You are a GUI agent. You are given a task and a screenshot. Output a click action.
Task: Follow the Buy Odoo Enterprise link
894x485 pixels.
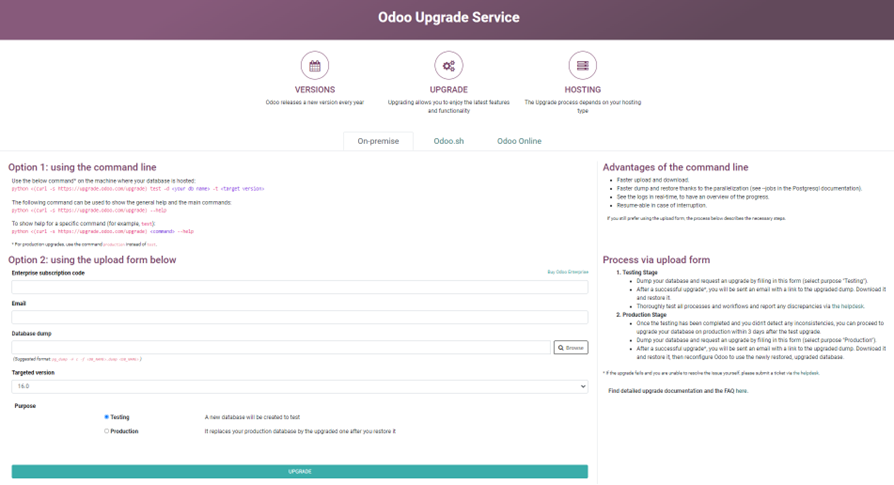coord(568,272)
